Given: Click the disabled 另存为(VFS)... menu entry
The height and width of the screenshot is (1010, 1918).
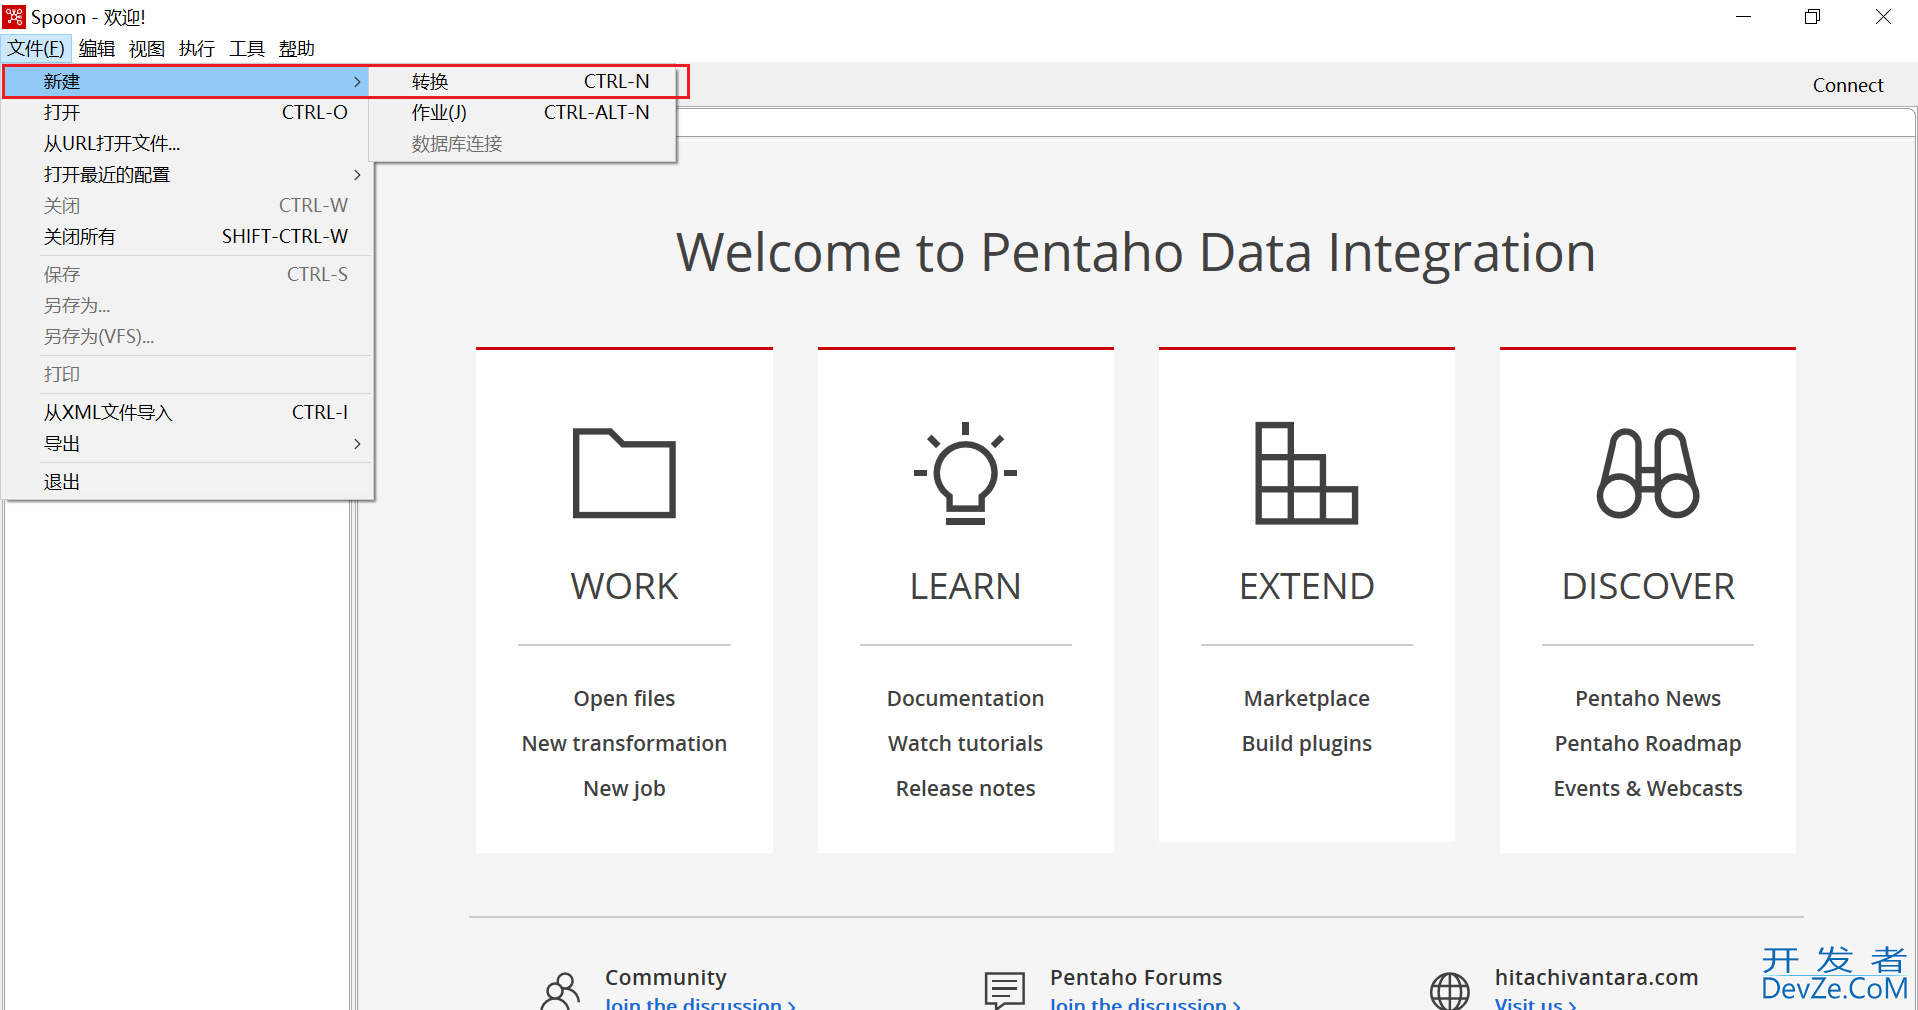Looking at the screenshot, I should [187, 337].
